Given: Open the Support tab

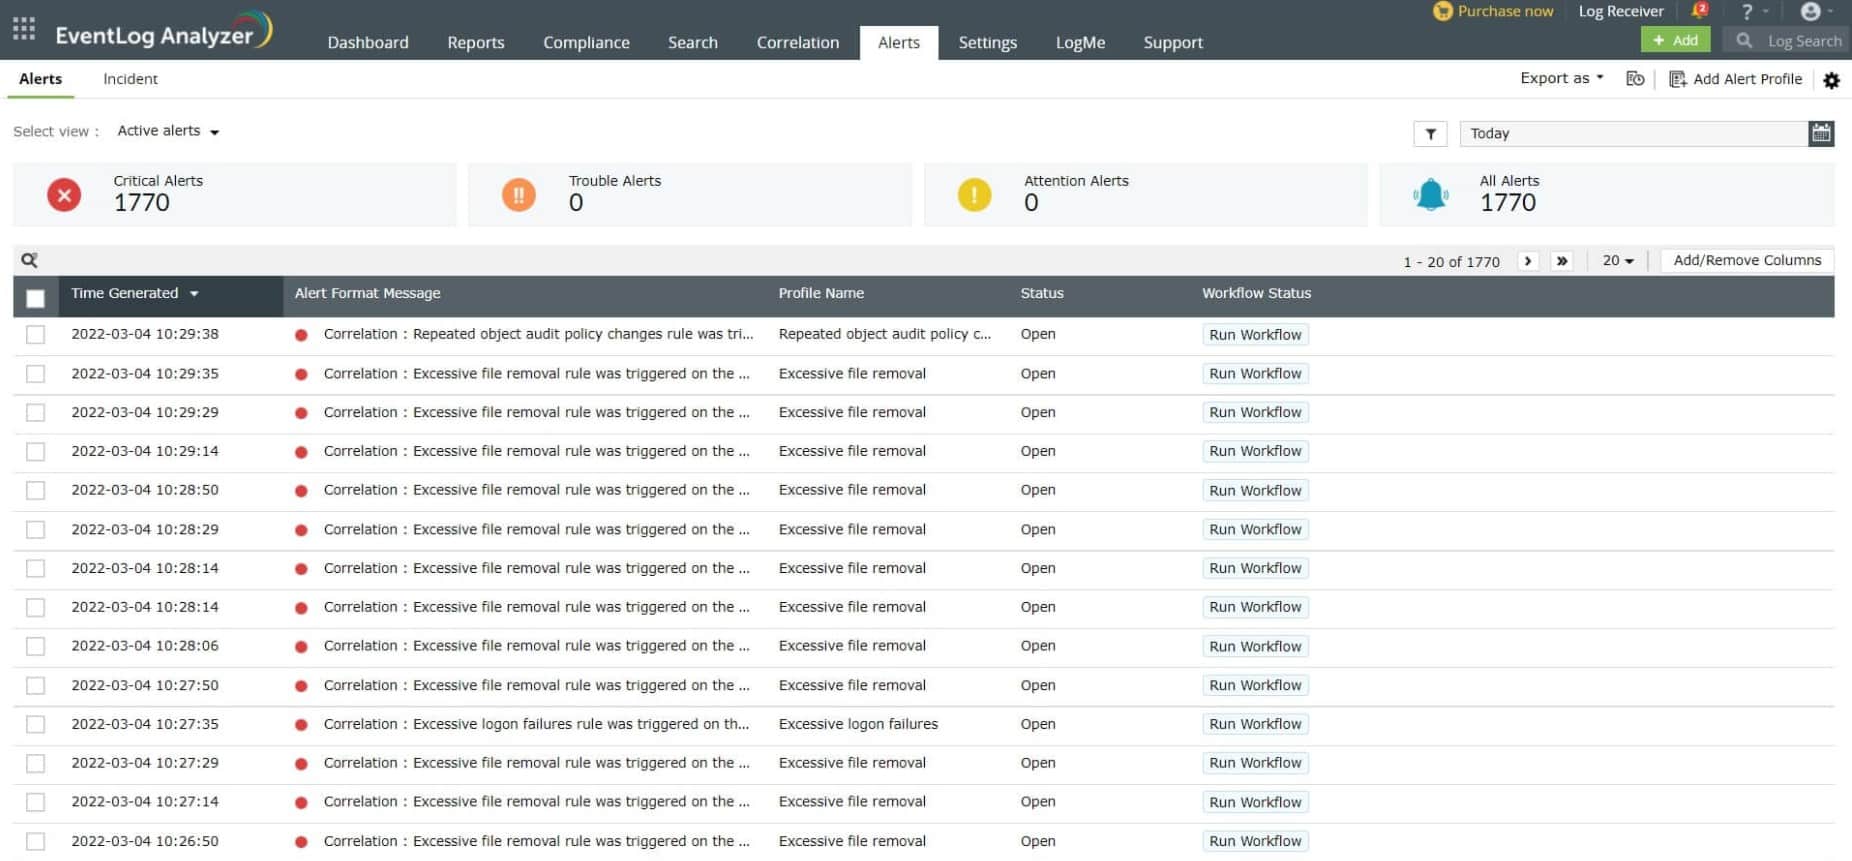Looking at the screenshot, I should (x=1173, y=42).
